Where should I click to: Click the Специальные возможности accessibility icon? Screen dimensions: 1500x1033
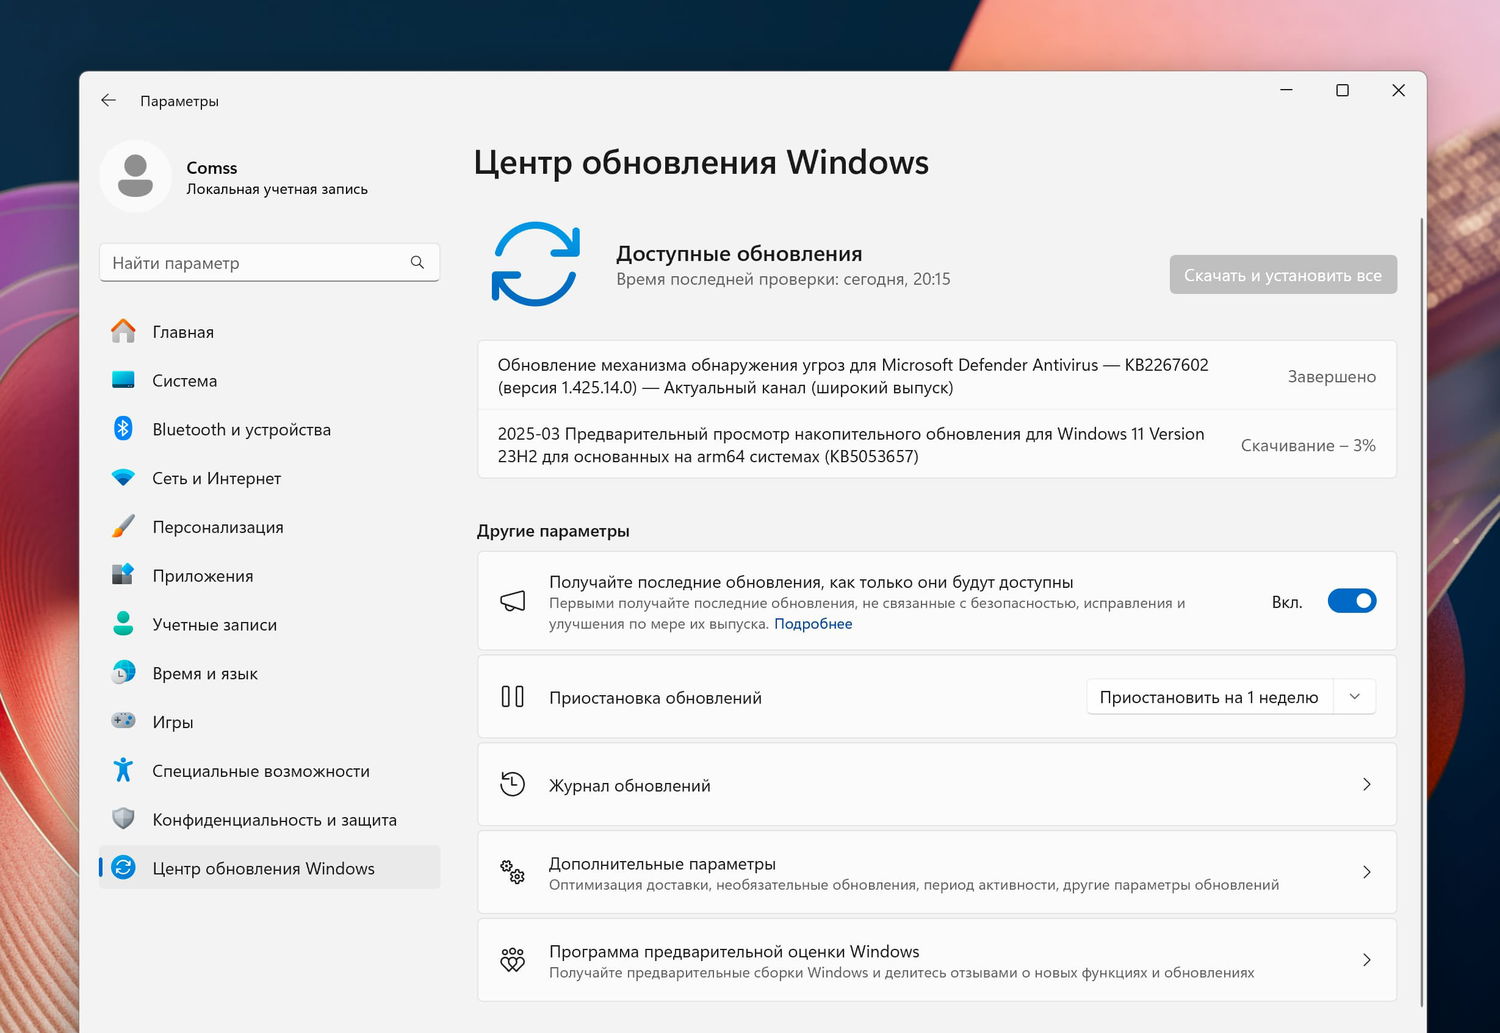click(123, 770)
